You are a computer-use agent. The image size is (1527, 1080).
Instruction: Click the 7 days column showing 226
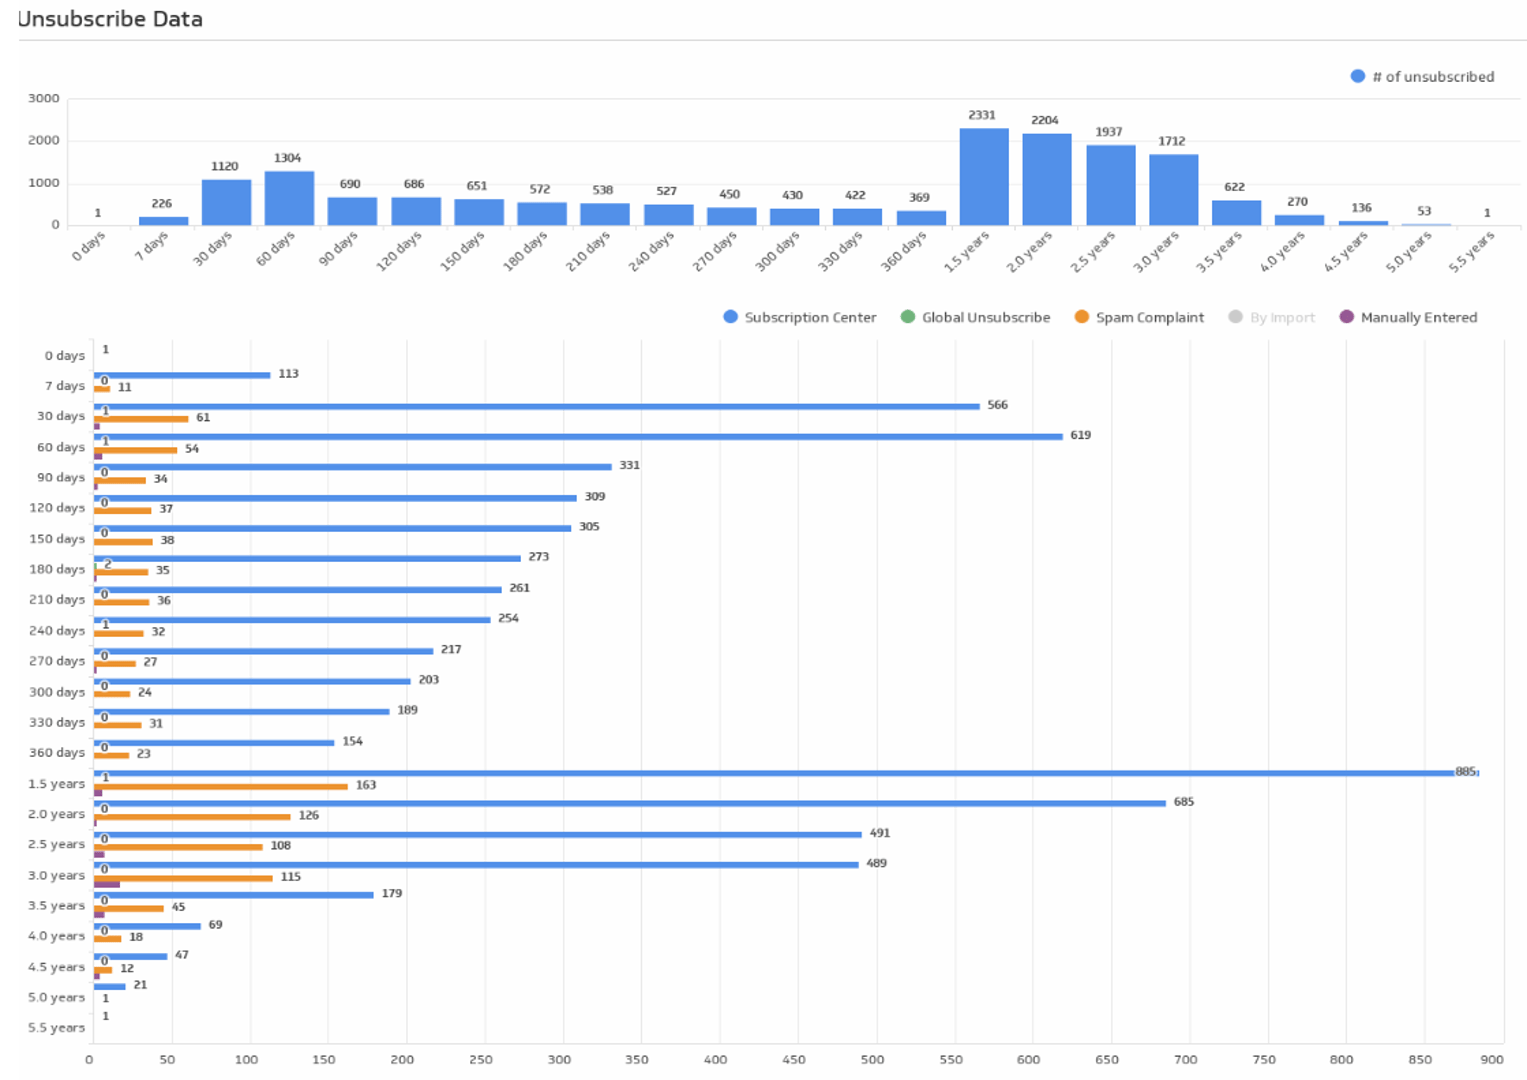click(163, 221)
